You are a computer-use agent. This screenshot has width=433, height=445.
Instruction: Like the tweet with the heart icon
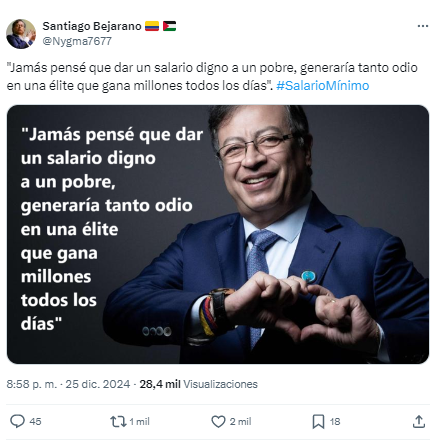pos(218,421)
